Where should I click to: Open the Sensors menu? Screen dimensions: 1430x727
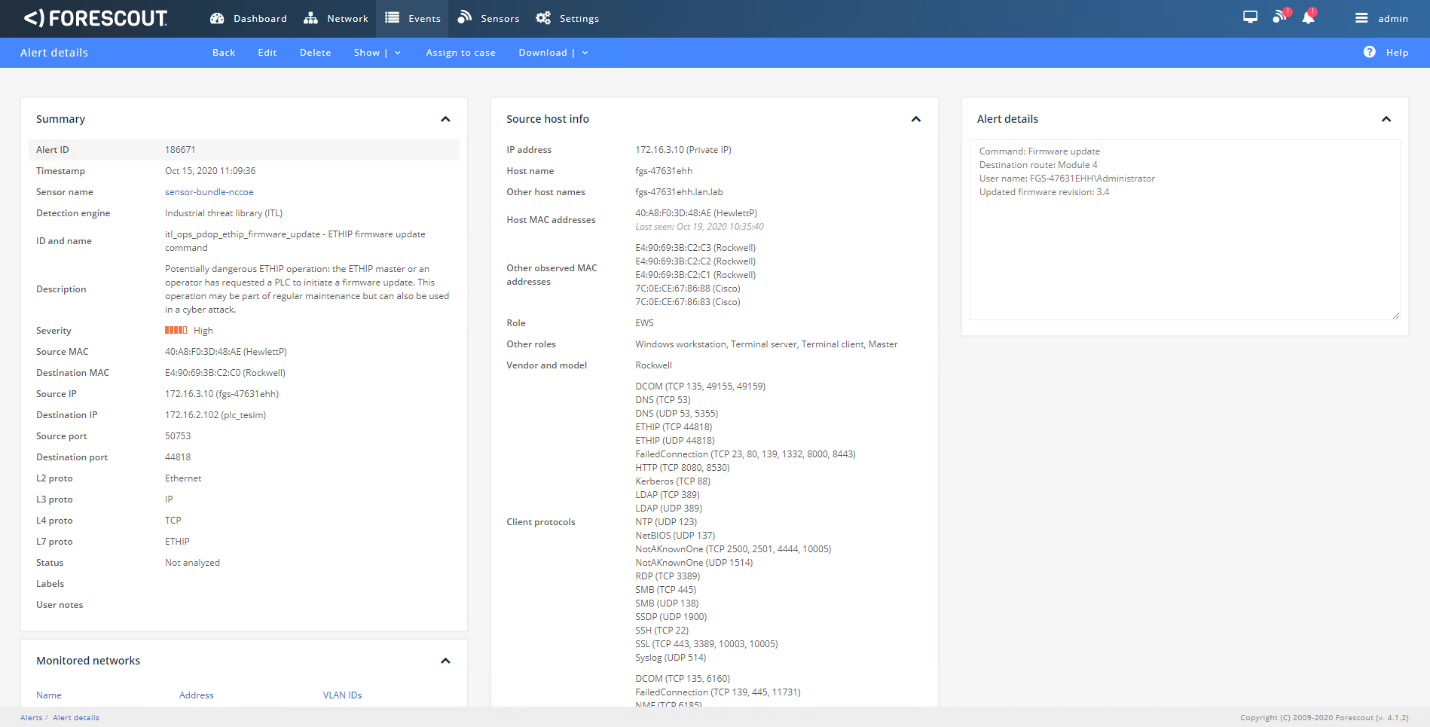pyautogui.click(x=488, y=18)
